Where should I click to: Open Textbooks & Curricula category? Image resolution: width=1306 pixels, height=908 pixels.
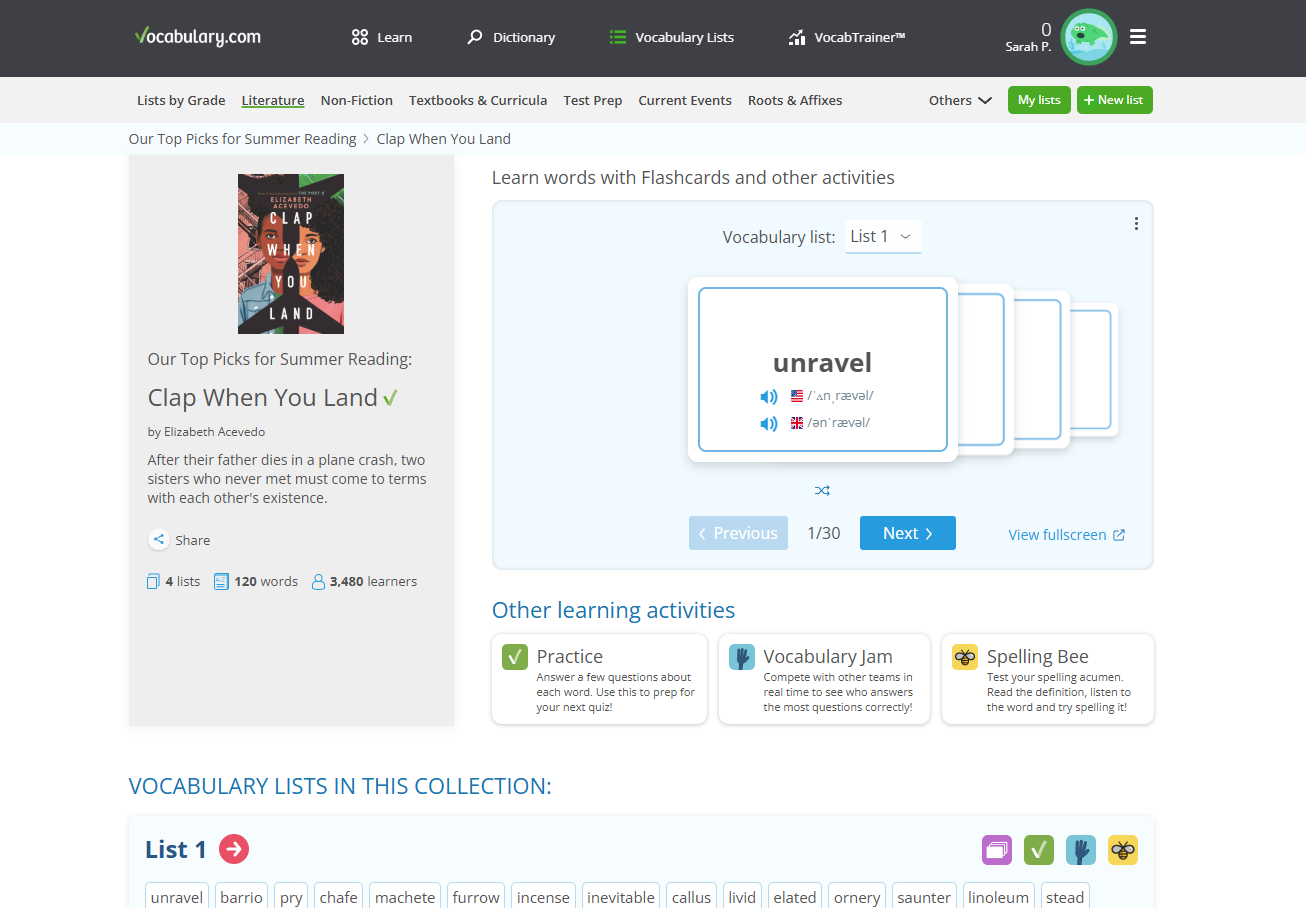click(478, 100)
